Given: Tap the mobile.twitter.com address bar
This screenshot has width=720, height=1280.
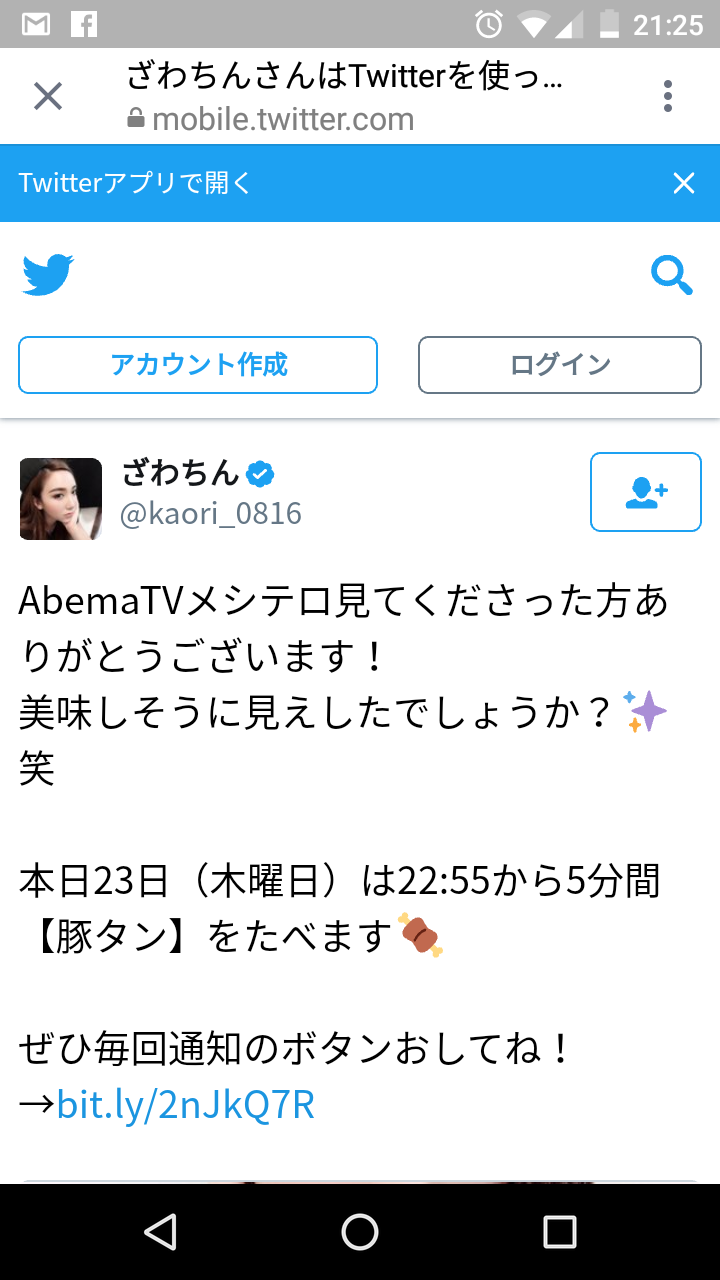Looking at the screenshot, I should (283, 120).
